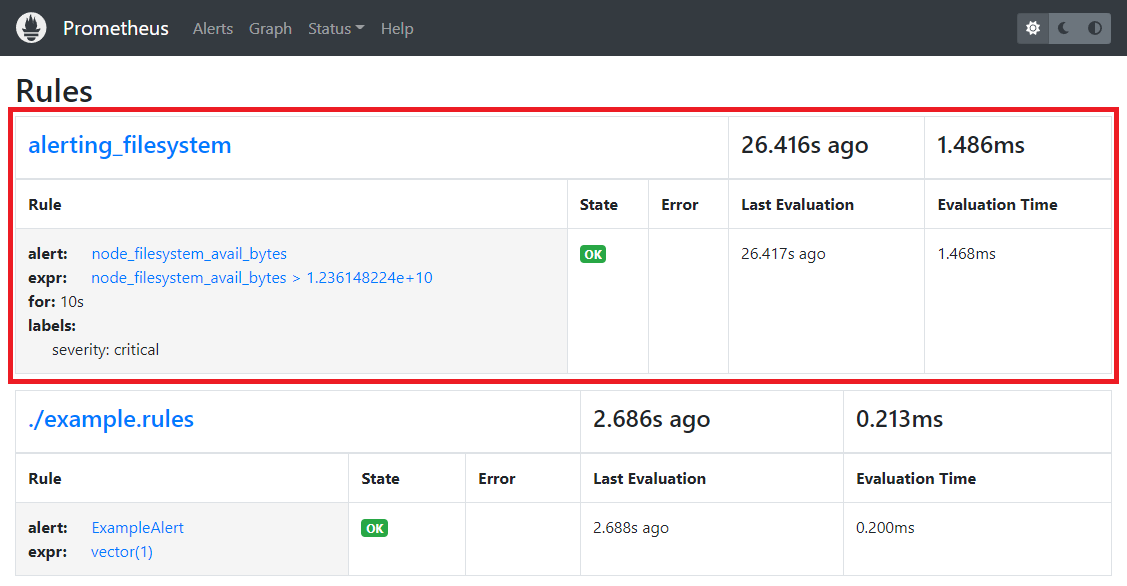Click the Prometheus flame logo icon

[31, 28]
